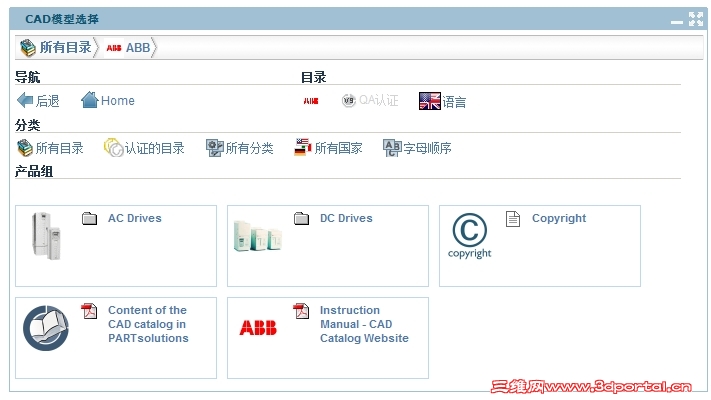
Task: Click the 所有分类 classification icon
Action: coord(214,148)
